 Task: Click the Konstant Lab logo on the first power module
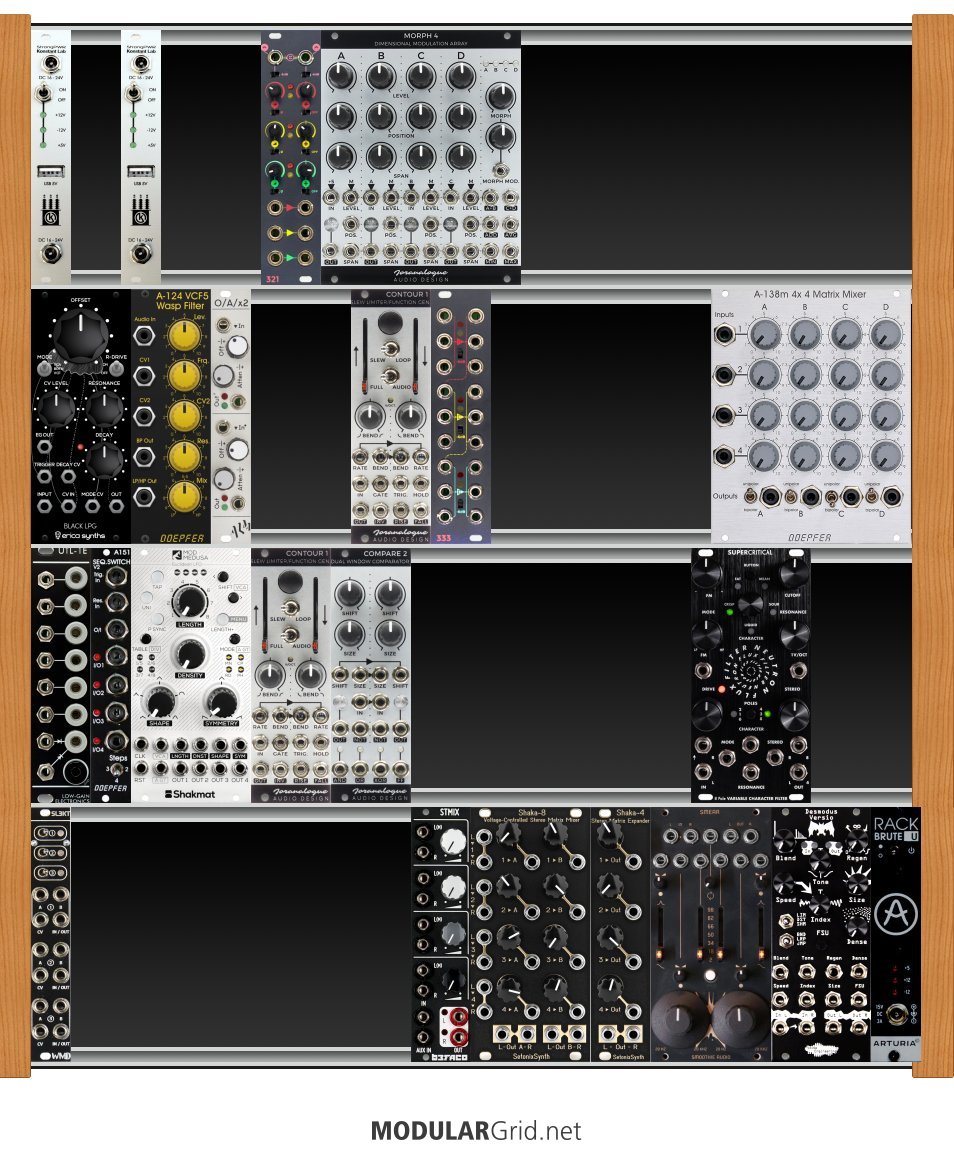point(50,212)
